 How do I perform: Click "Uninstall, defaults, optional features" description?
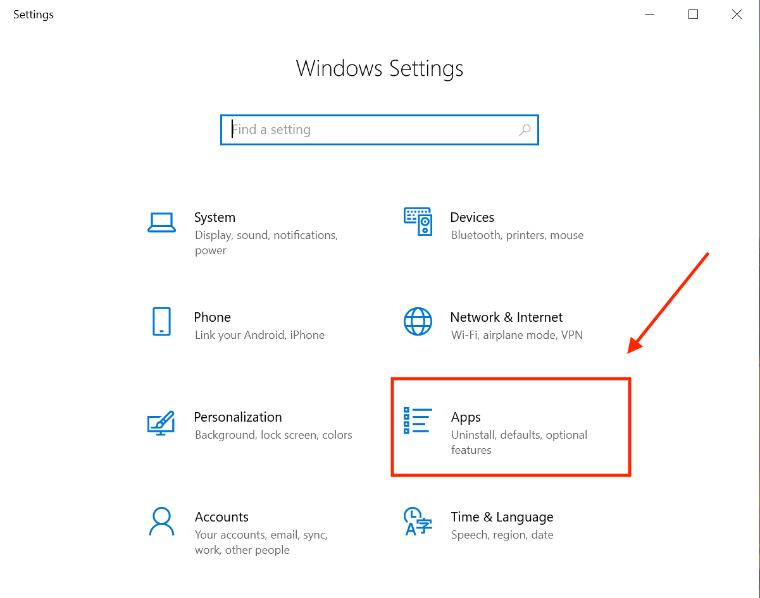coord(519,442)
